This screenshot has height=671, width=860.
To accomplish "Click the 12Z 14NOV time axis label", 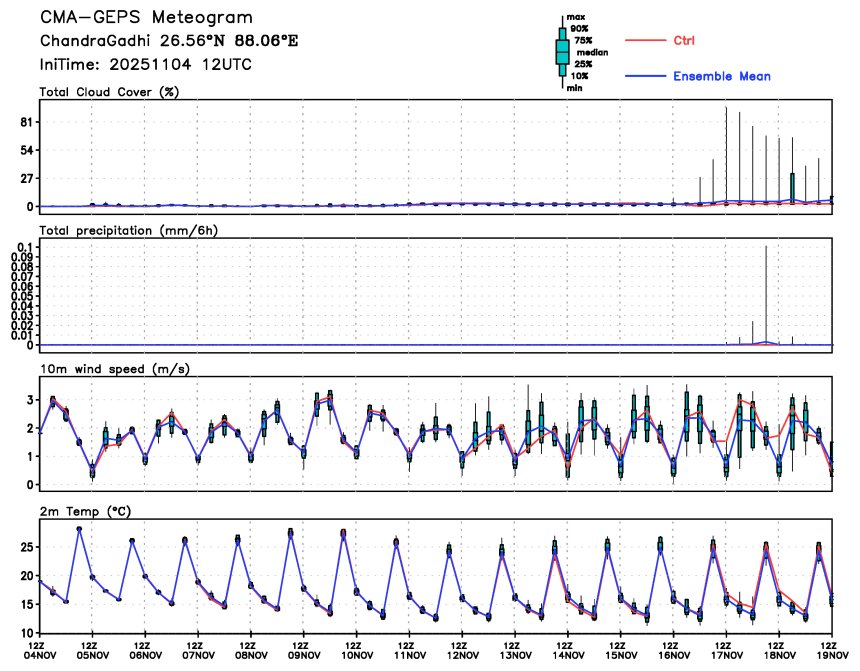I will 568,651.
